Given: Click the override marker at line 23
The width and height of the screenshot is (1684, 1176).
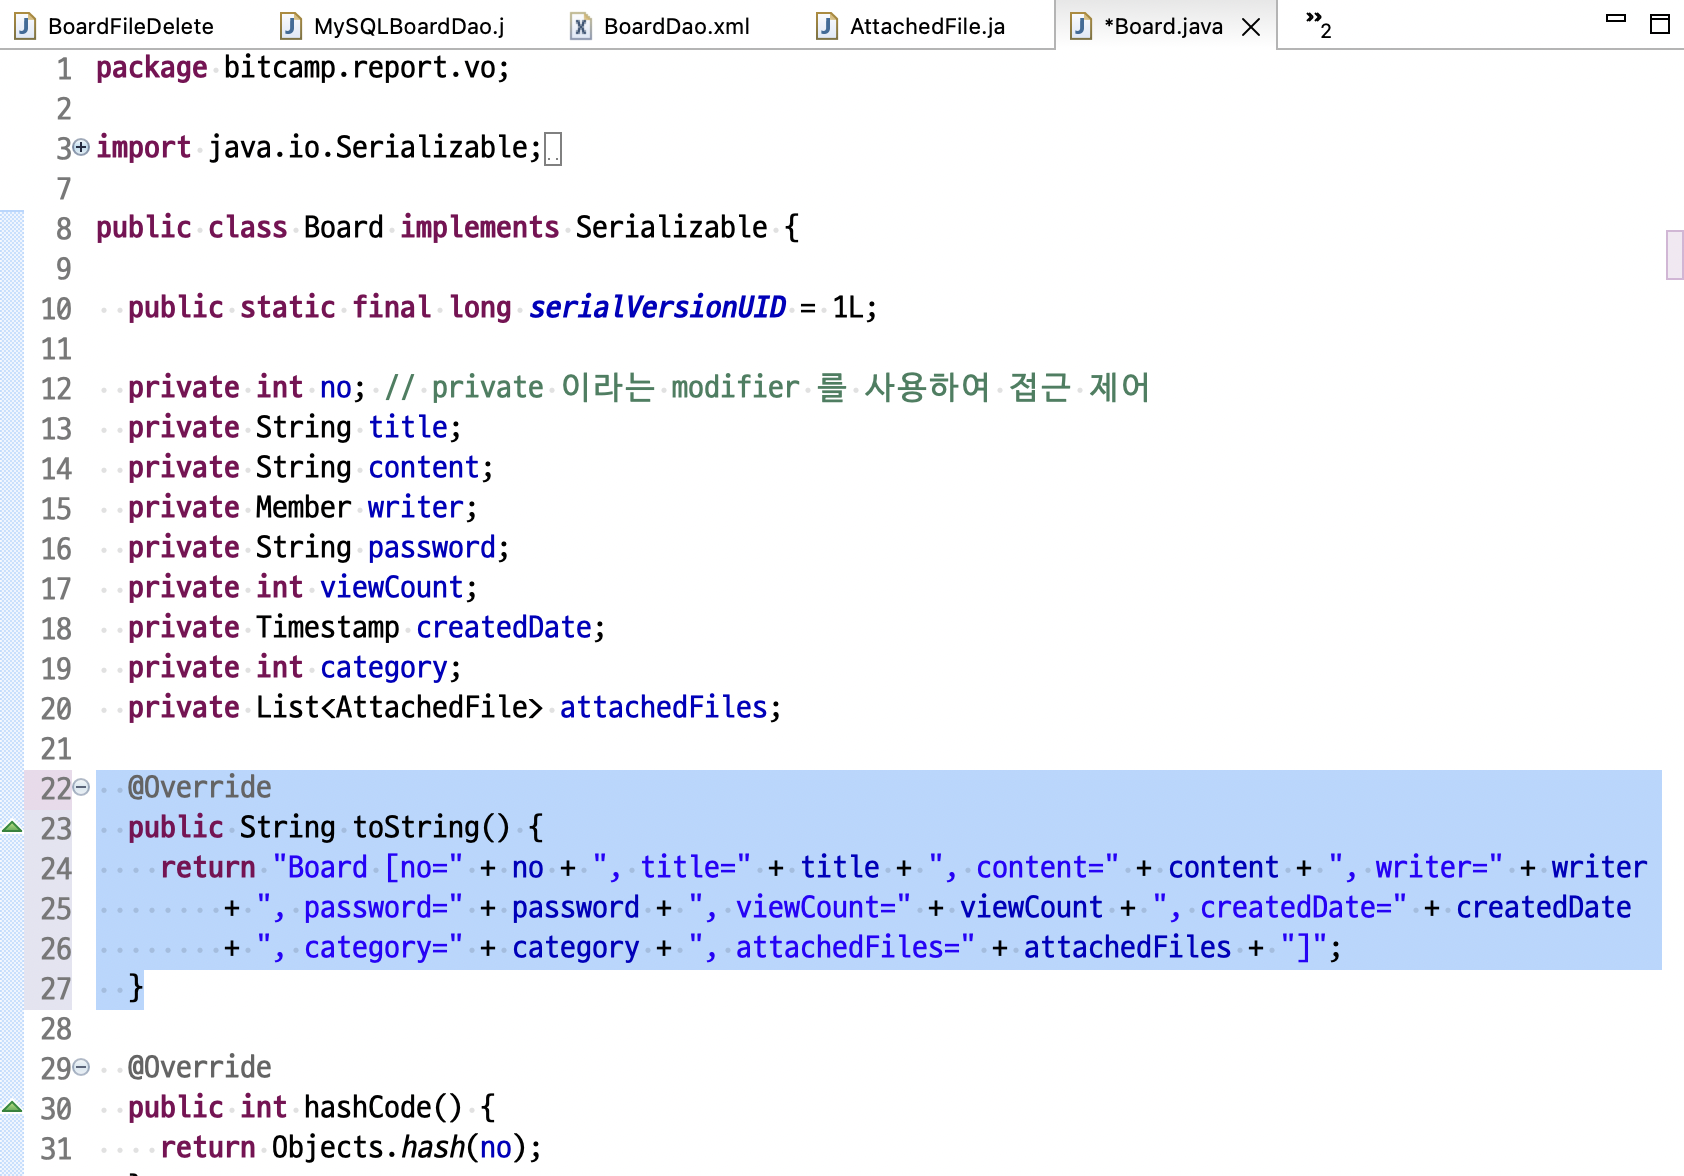Looking at the screenshot, I should point(12,827).
